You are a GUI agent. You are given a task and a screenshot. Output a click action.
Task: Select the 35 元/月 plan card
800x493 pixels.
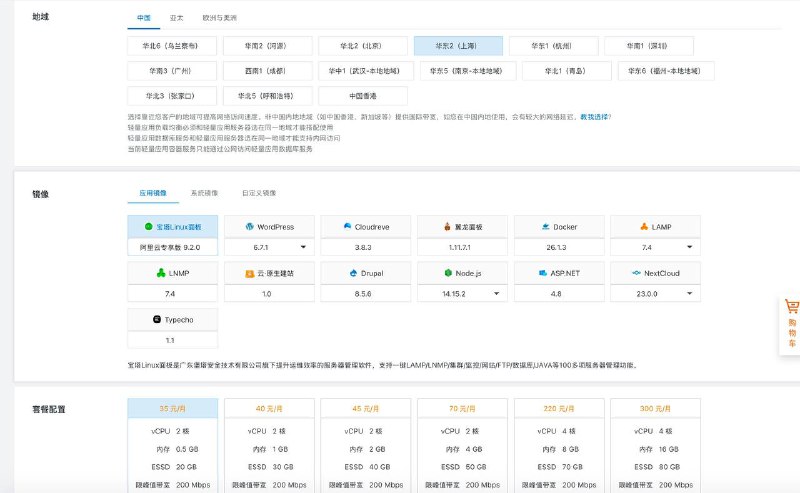click(172, 446)
